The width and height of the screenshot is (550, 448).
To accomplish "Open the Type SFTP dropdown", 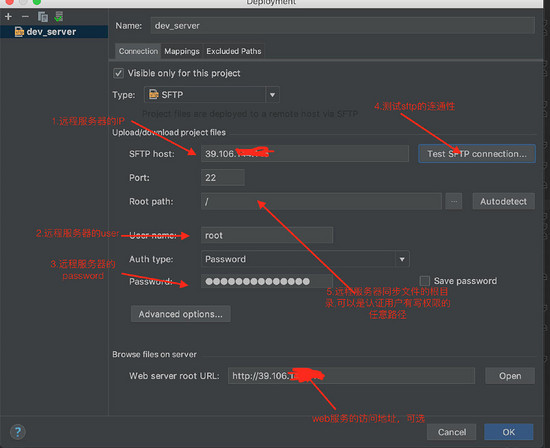I will click(x=212, y=95).
